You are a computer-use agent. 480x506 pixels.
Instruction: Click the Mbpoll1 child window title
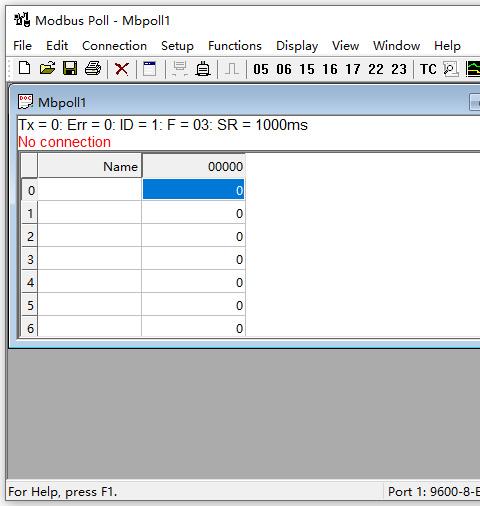tap(62, 102)
